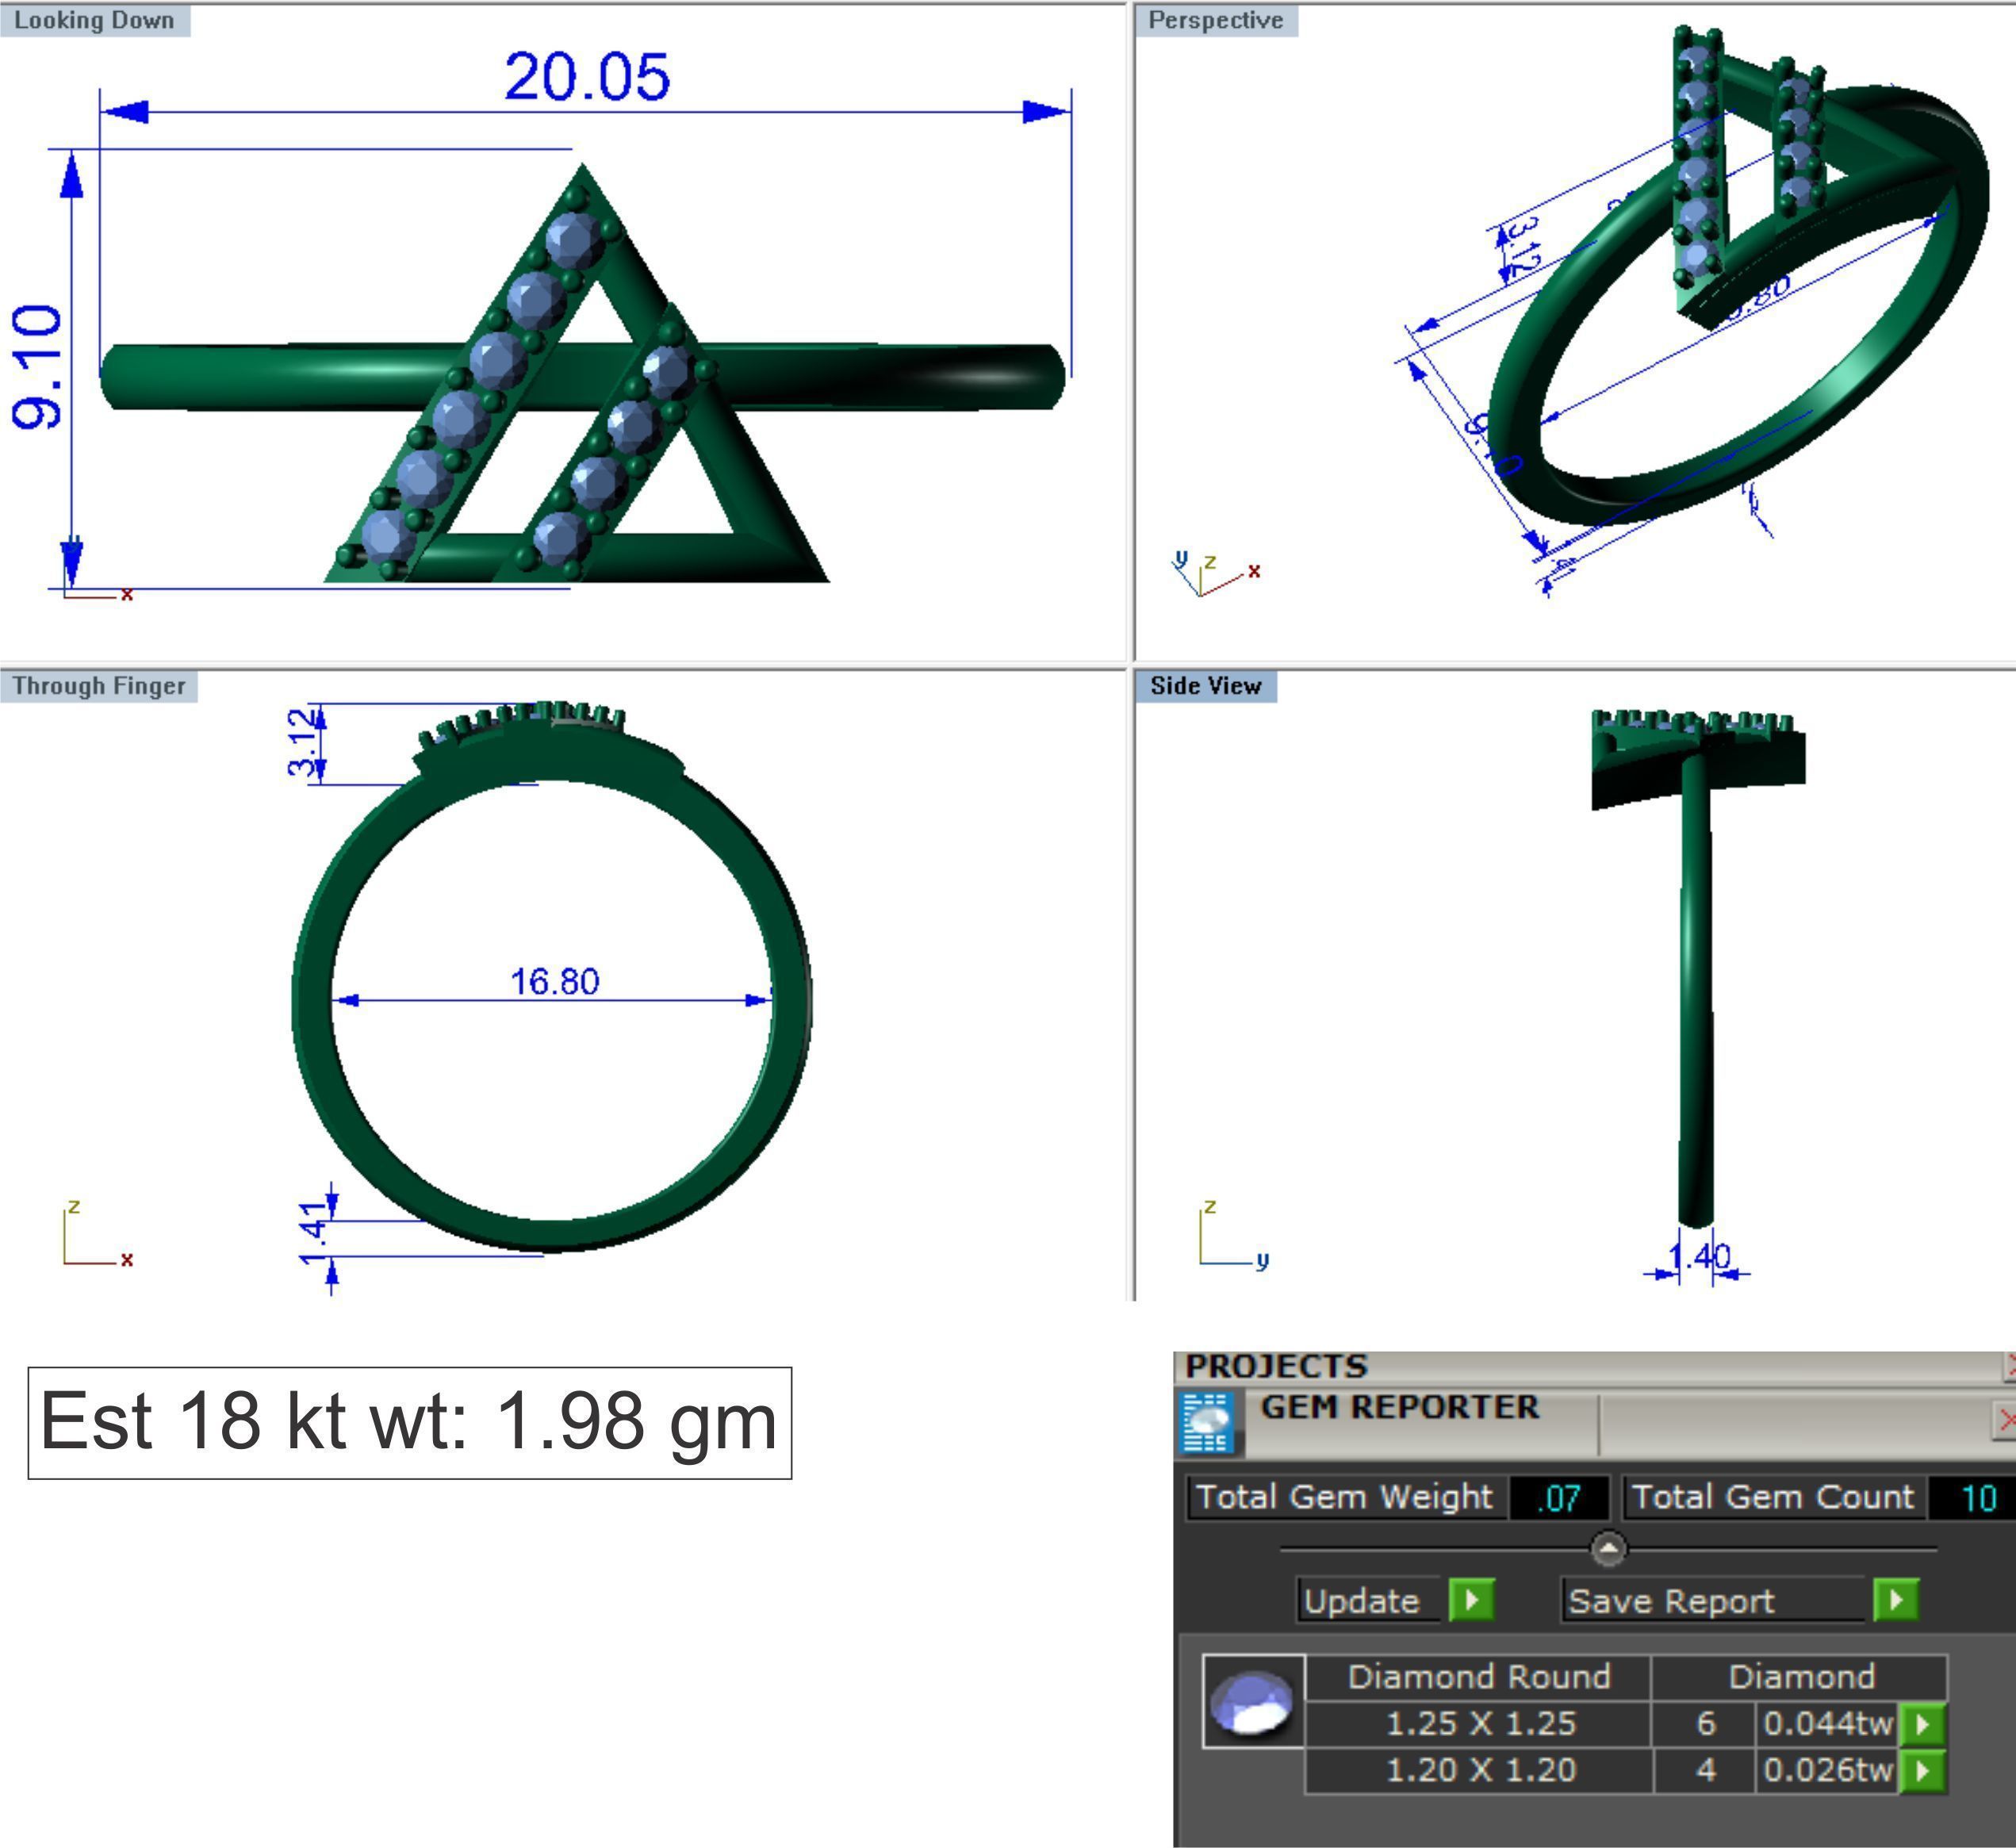Click the Est 18 kt wt: 1.98 gm label
Image resolution: width=2016 pixels, height=1848 pixels.
click(x=409, y=1423)
